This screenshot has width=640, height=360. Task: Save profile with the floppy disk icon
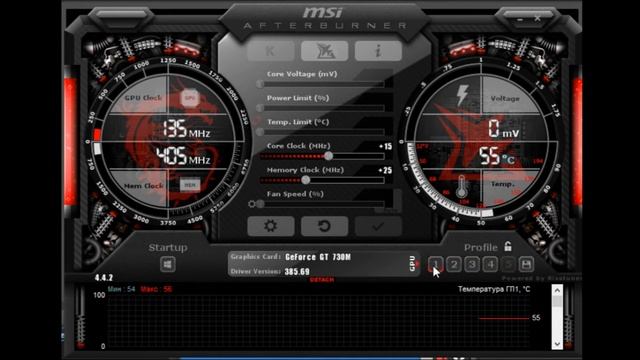coord(526,264)
